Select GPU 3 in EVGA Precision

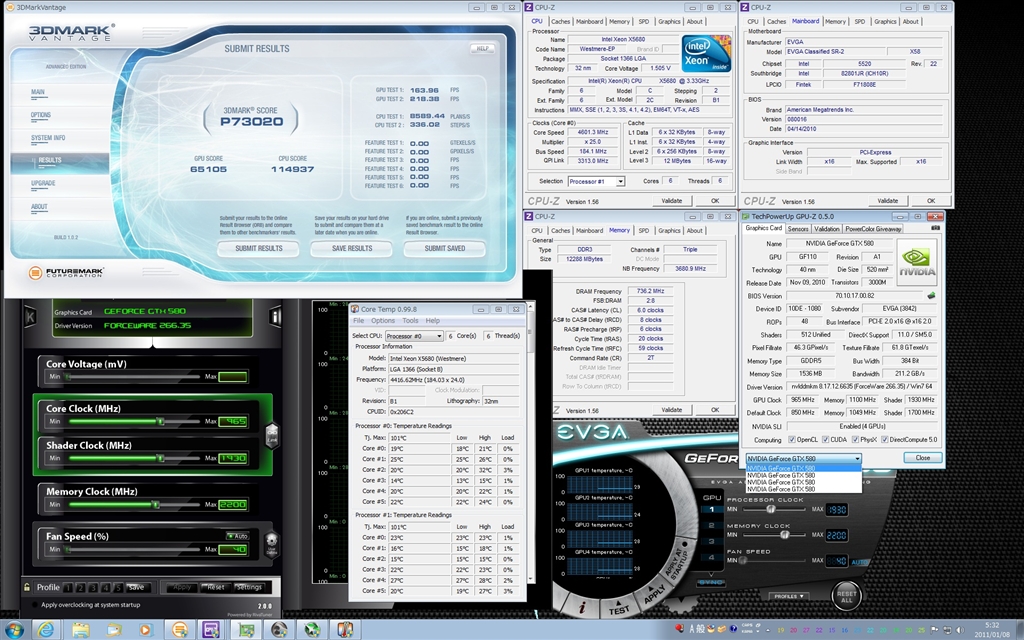coord(712,541)
